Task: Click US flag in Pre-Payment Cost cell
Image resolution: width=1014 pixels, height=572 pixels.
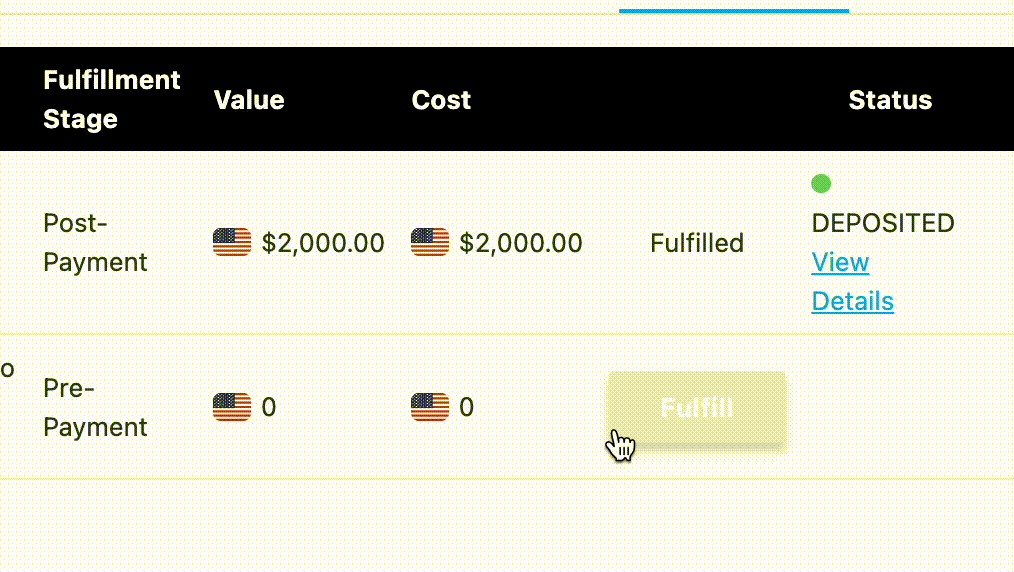Action: coord(430,407)
